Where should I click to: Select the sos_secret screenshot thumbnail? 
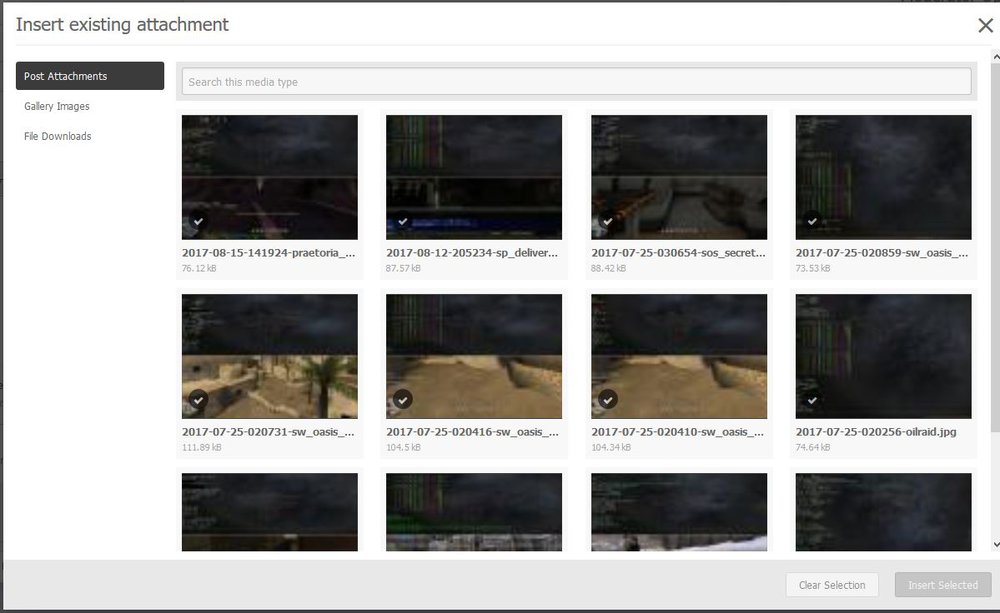coord(679,177)
